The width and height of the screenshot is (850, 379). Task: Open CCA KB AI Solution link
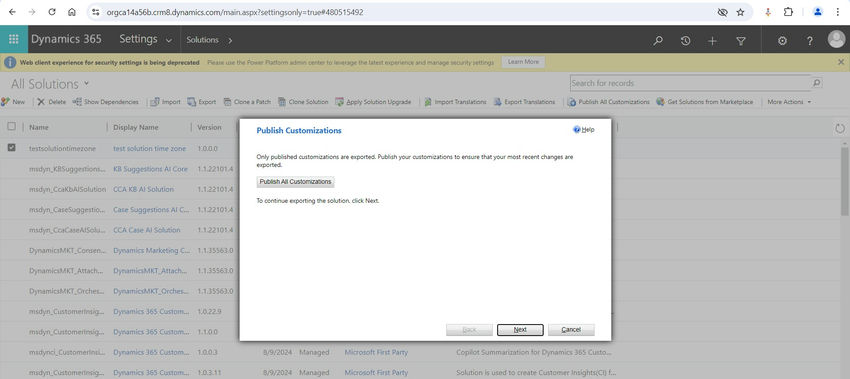click(x=143, y=189)
